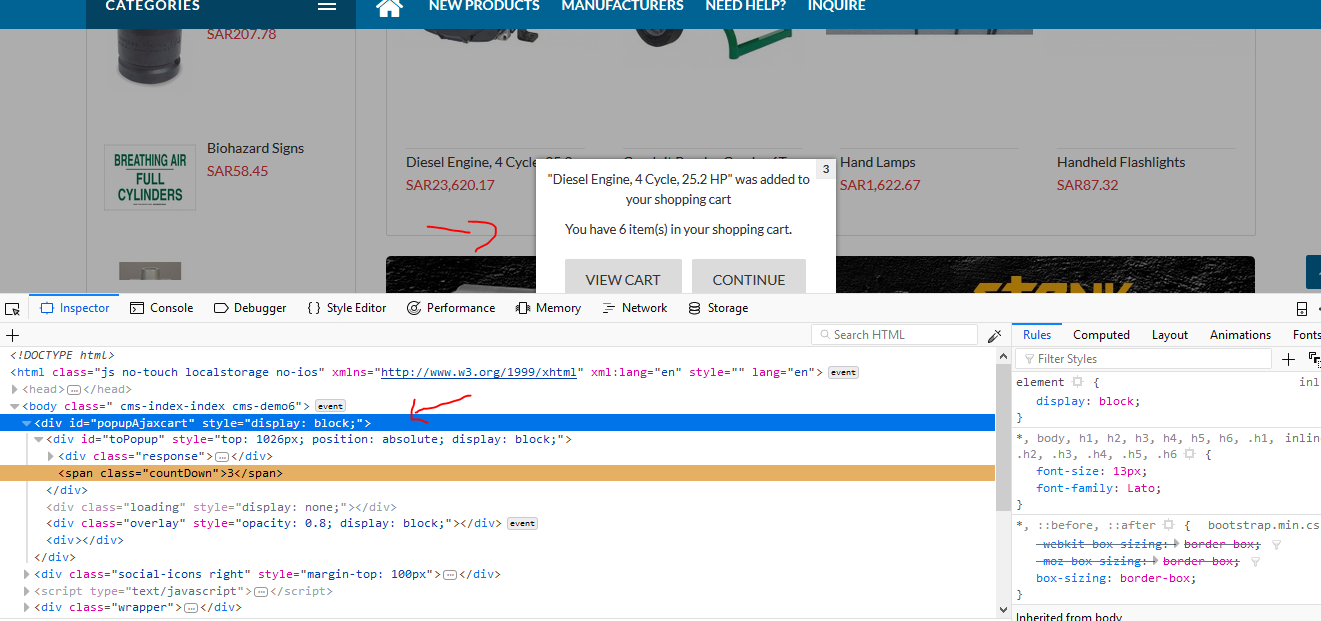The width and height of the screenshot is (1321, 621).
Task: Open the Style Editor tab
Action: 346,308
